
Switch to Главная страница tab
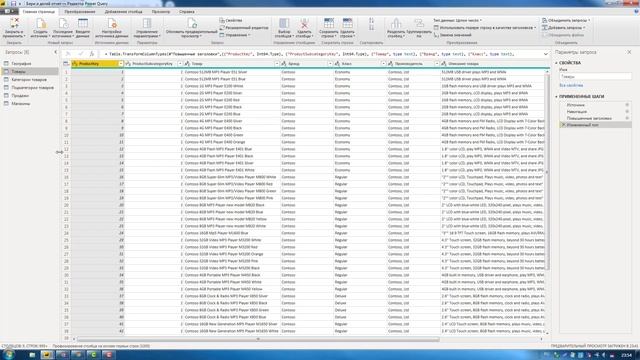coord(39,12)
